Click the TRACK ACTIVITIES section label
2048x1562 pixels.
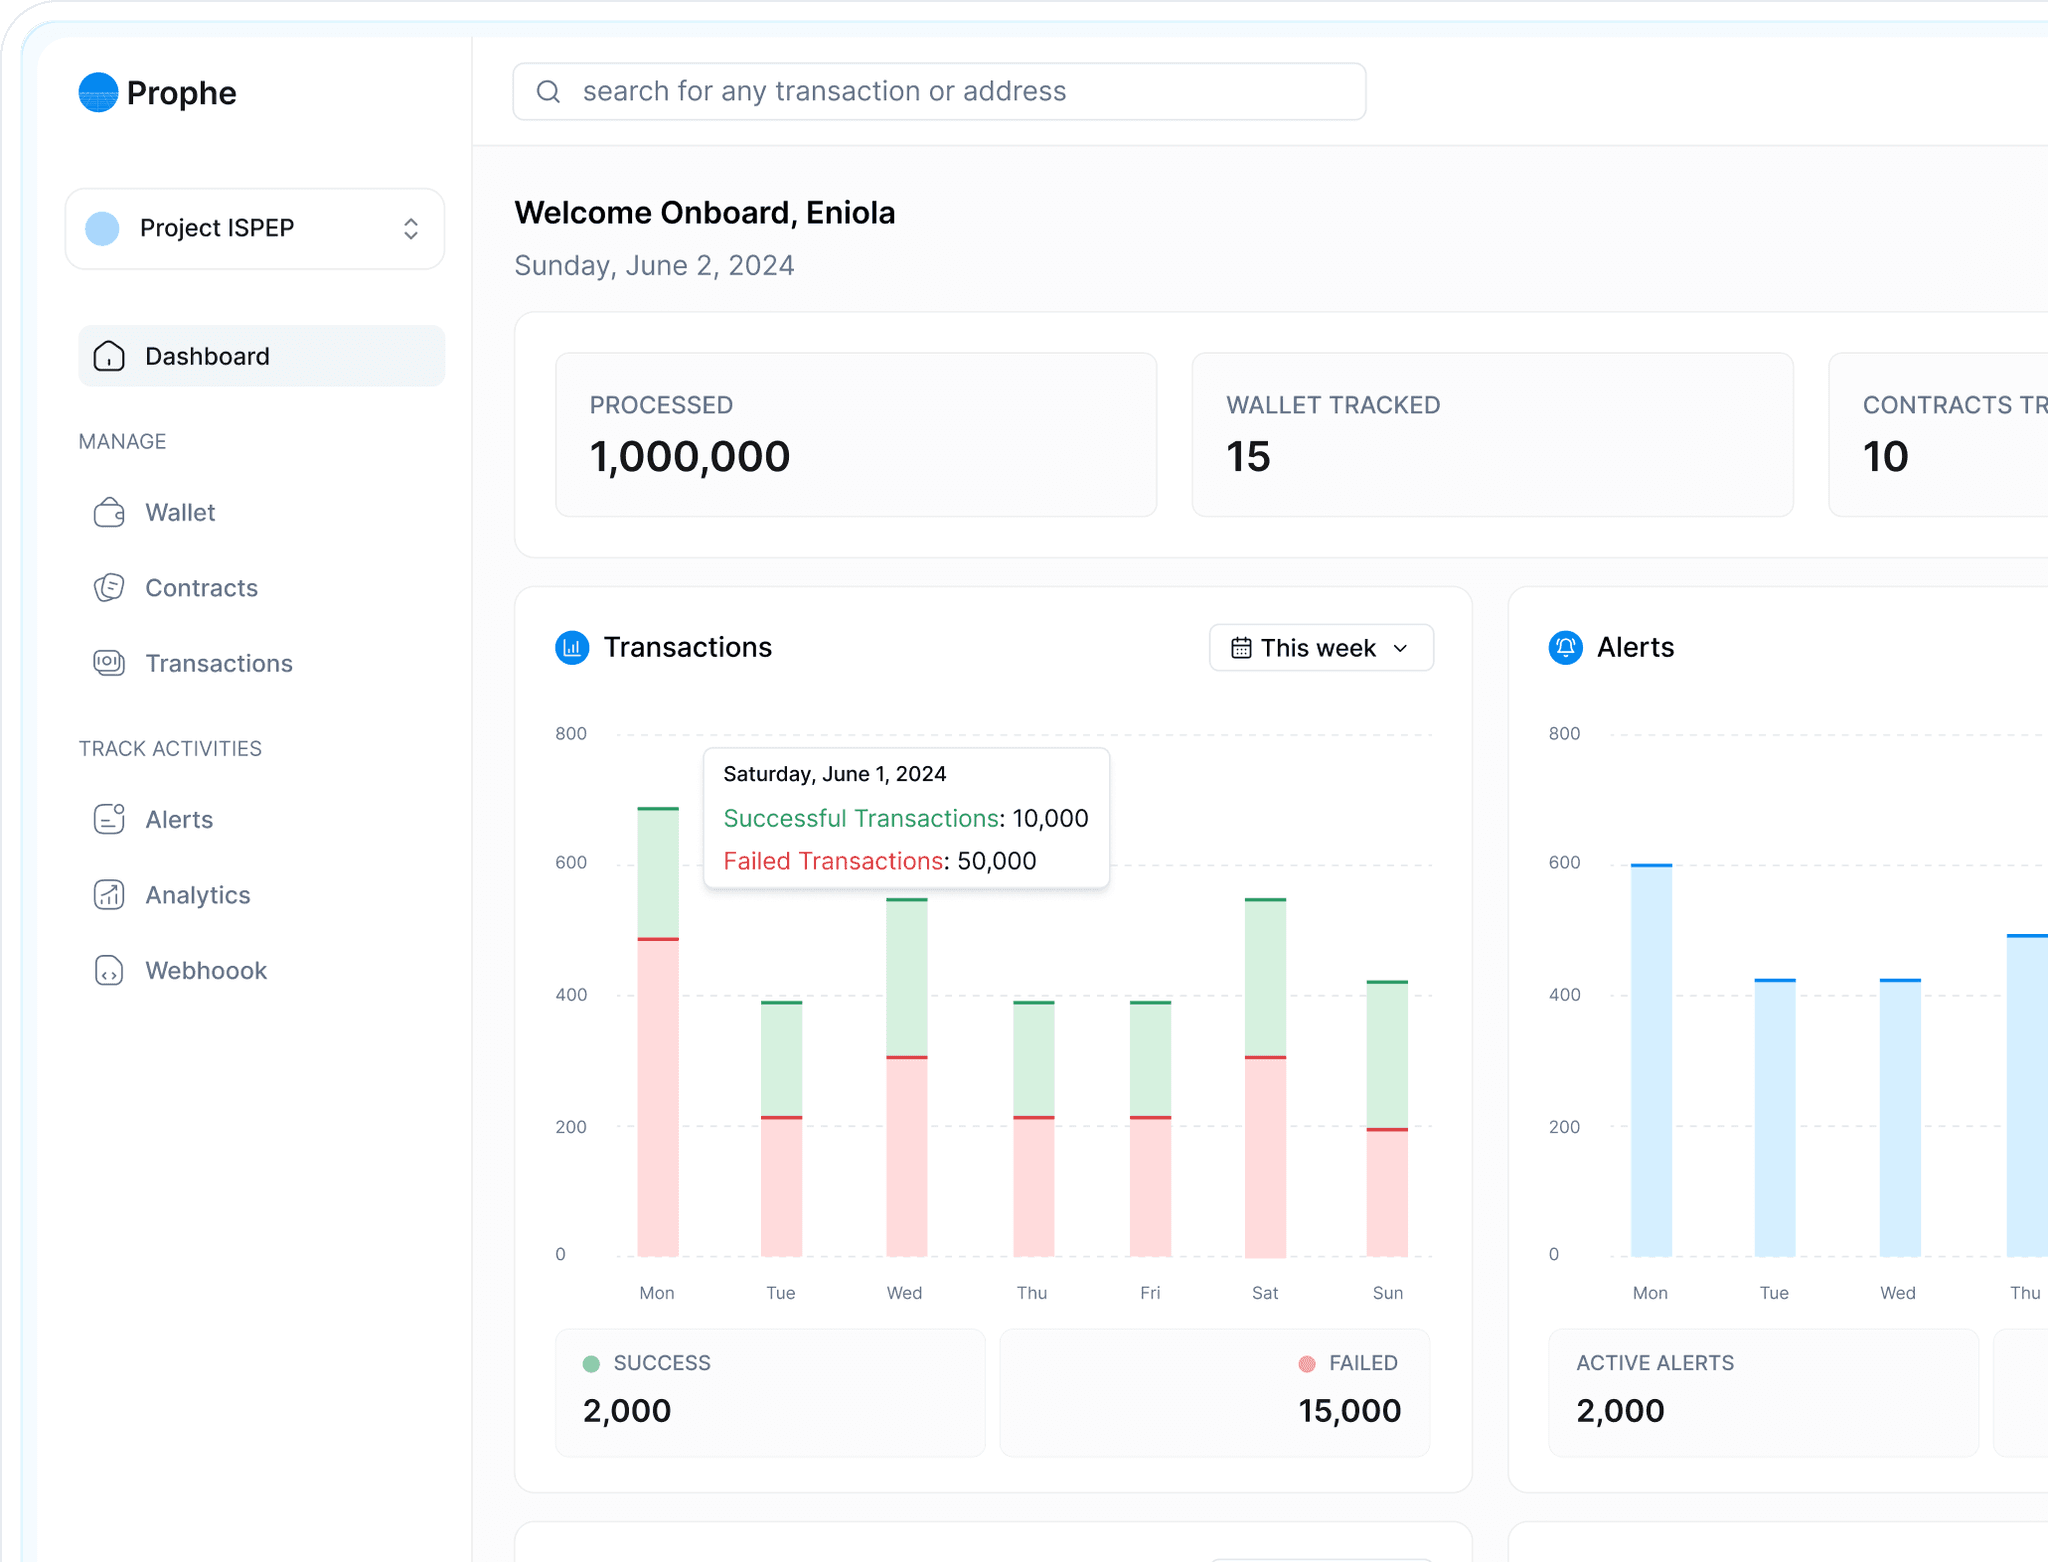[170, 749]
